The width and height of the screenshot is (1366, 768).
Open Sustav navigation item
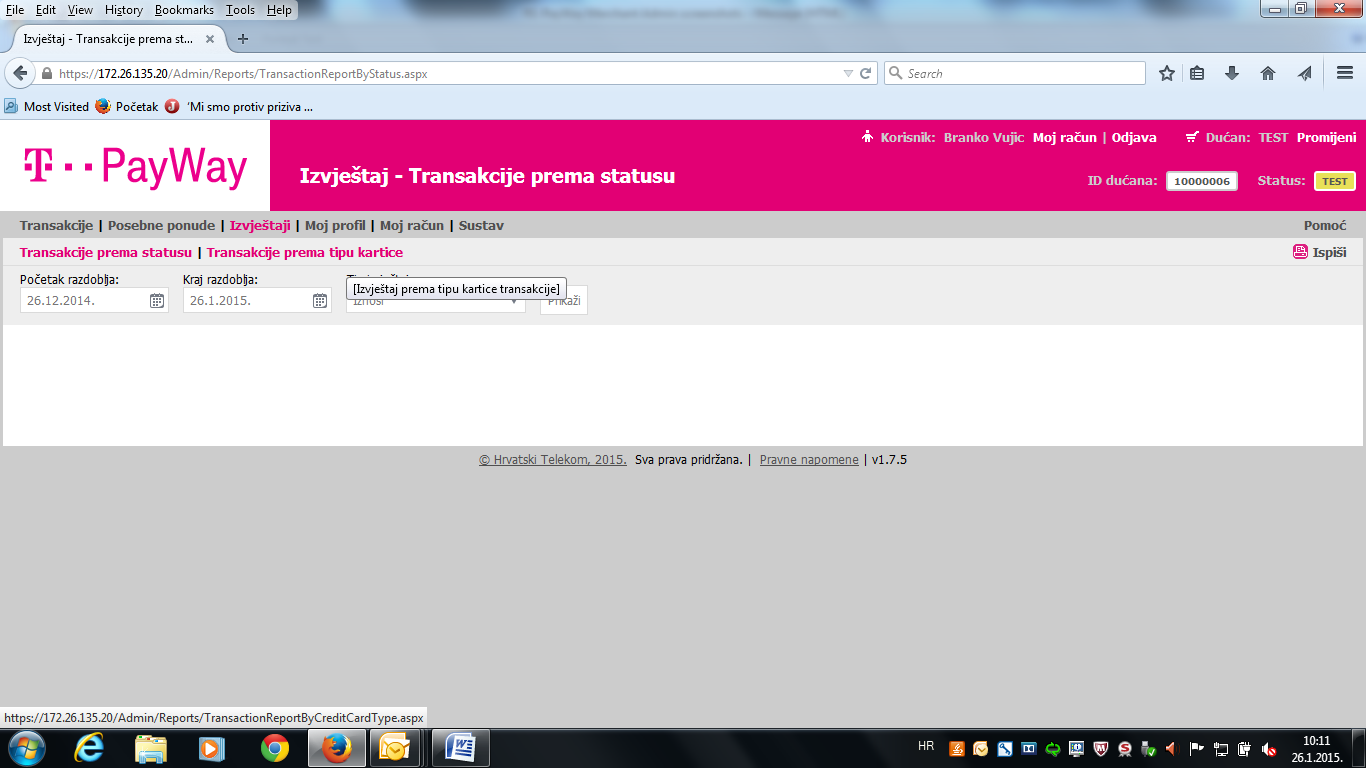tap(481, 225)
